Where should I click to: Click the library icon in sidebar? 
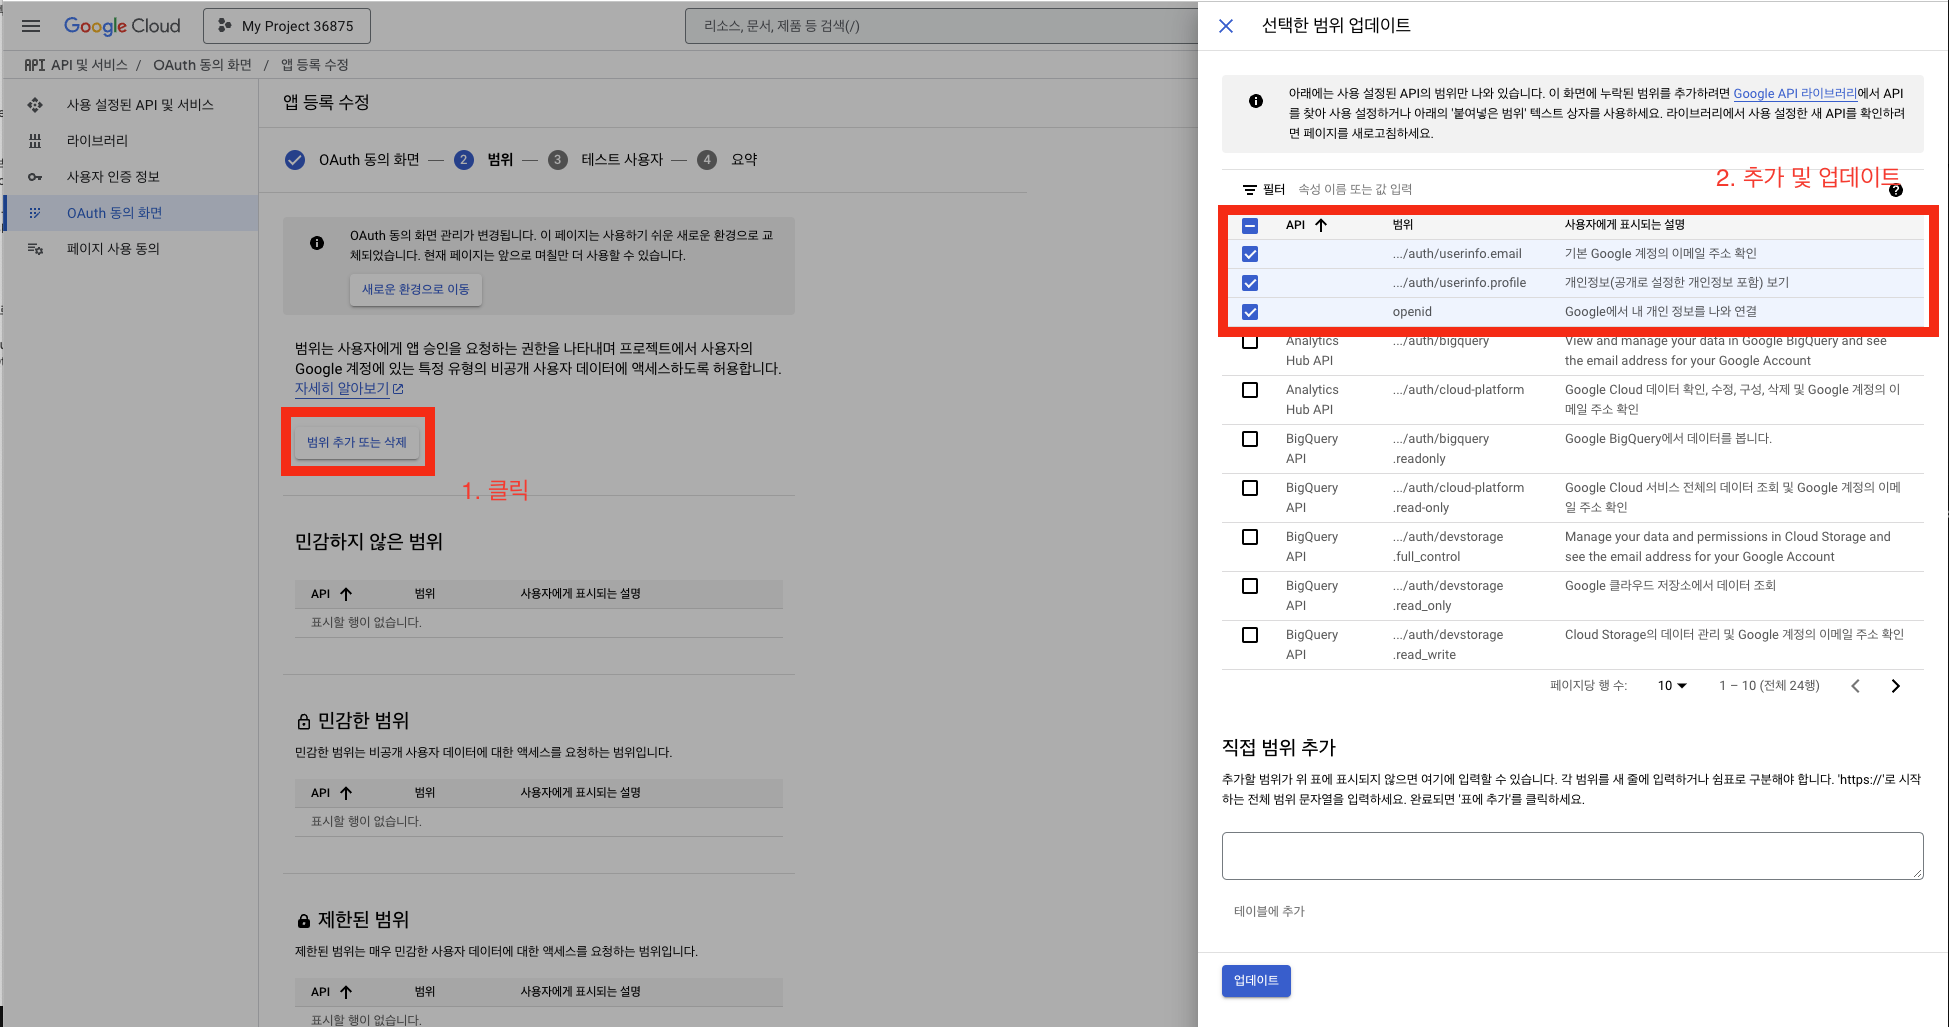(x=35, y=141)
